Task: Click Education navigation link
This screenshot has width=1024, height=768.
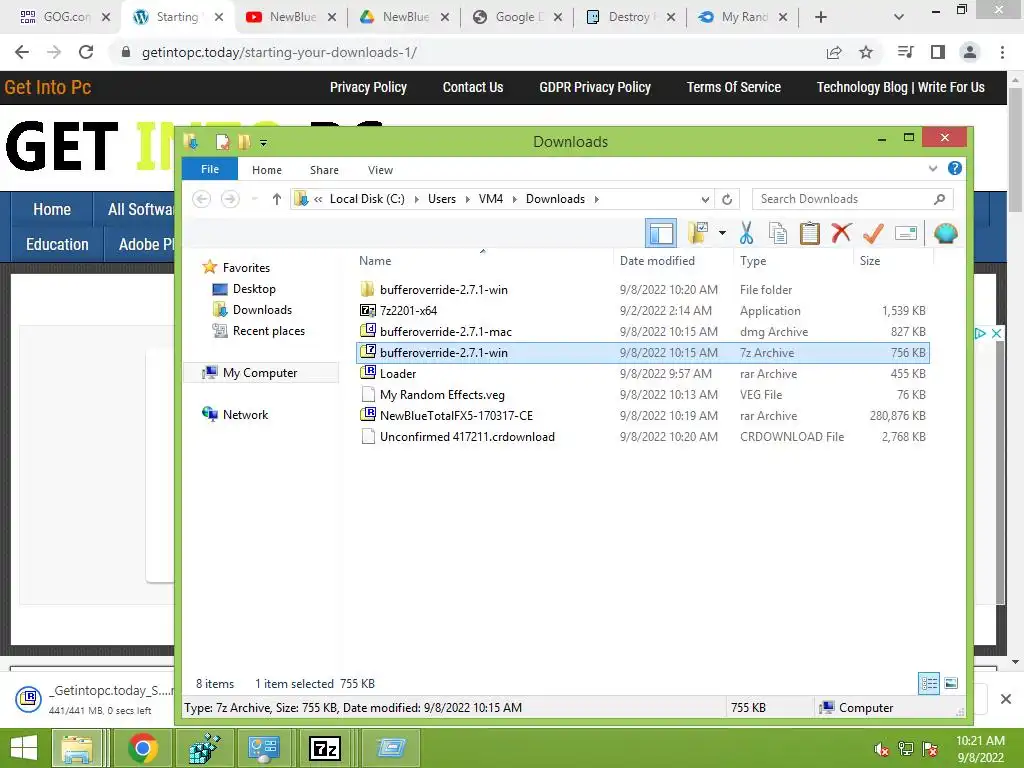Action: pyautogui.click(x=57, y=244)
